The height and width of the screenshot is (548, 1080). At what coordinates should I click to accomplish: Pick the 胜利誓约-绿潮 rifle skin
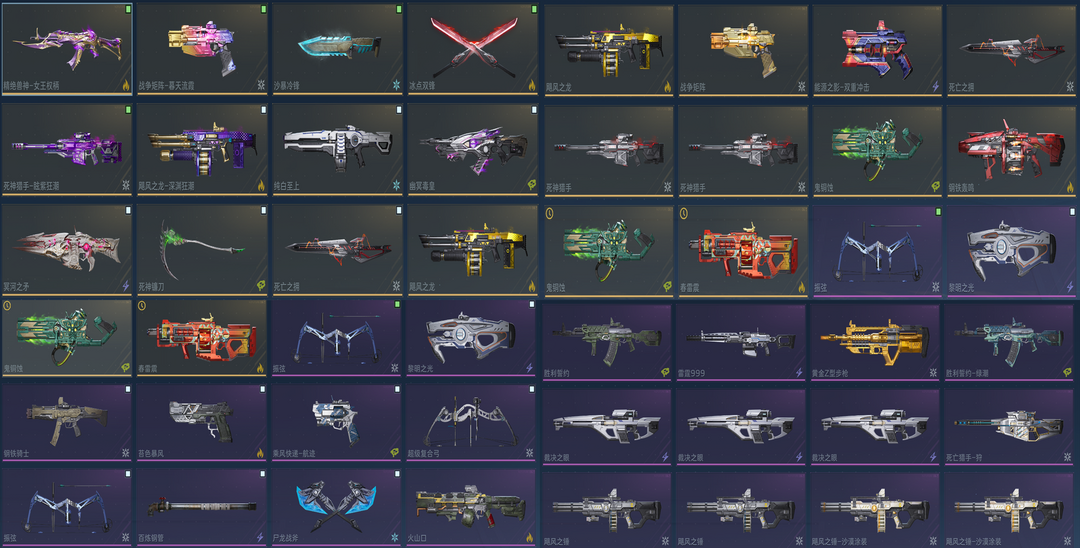1010,342
